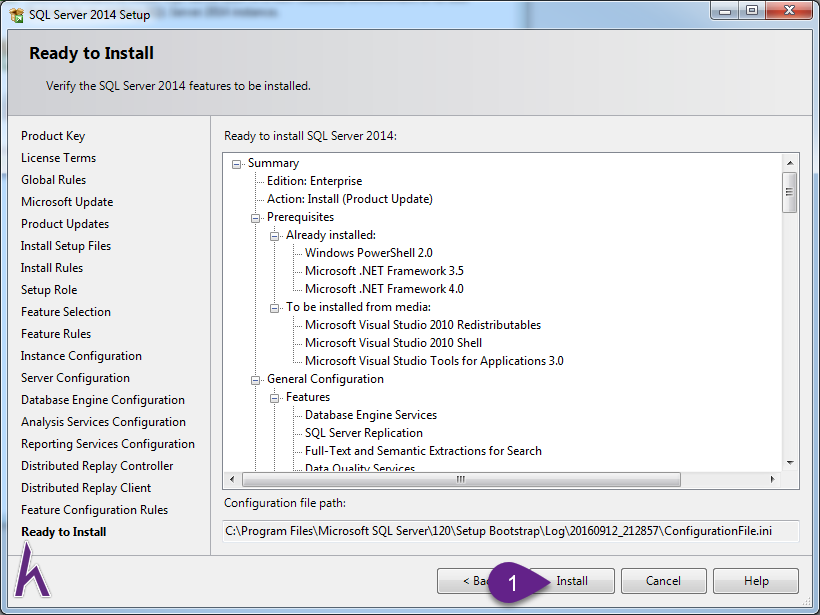Close the SQL Server 2014 Setup window

(789, 10)
